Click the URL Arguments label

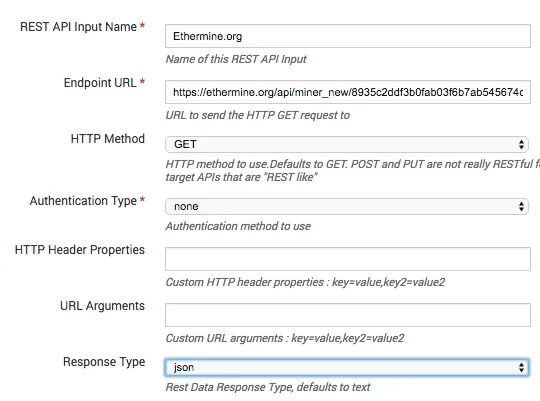point(102,306)
